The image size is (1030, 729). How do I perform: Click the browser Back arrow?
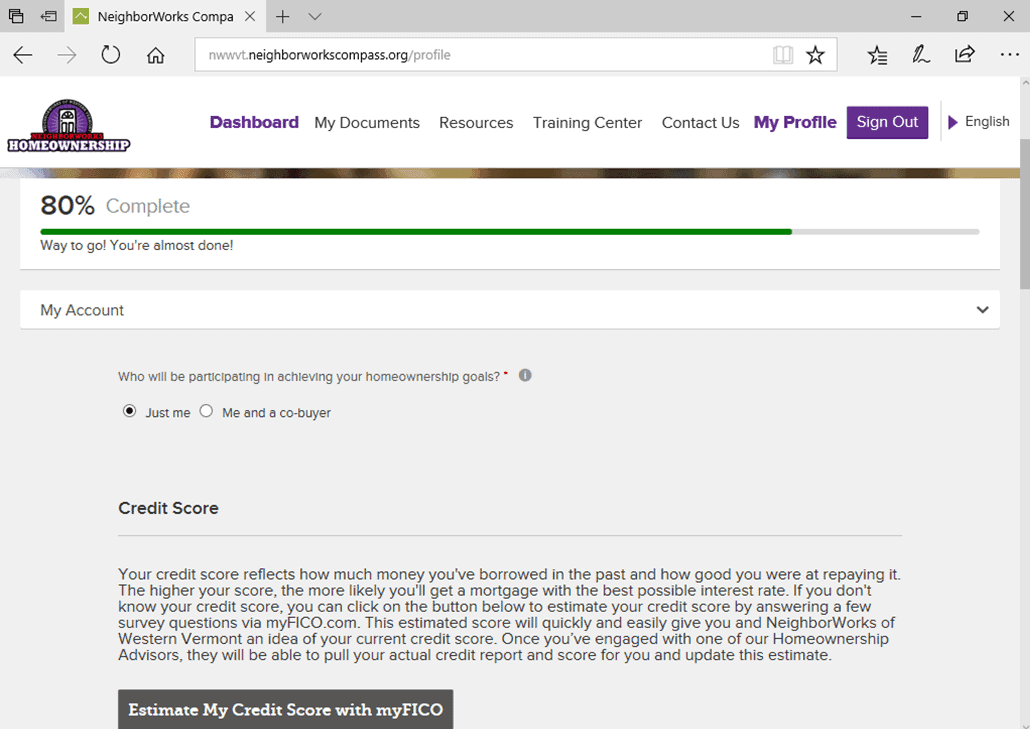[x=23, y=55]
